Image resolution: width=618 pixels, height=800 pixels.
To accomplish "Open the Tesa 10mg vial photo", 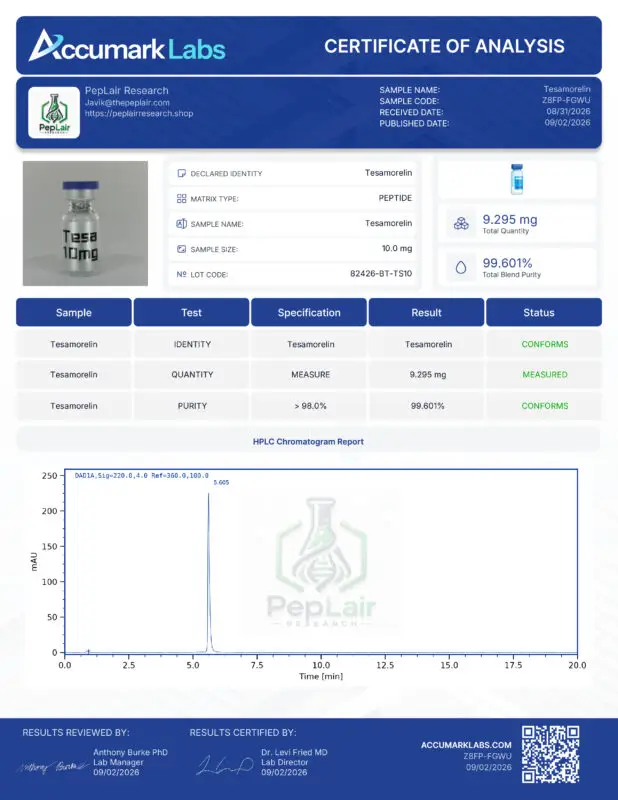I will tap(85, 223).
